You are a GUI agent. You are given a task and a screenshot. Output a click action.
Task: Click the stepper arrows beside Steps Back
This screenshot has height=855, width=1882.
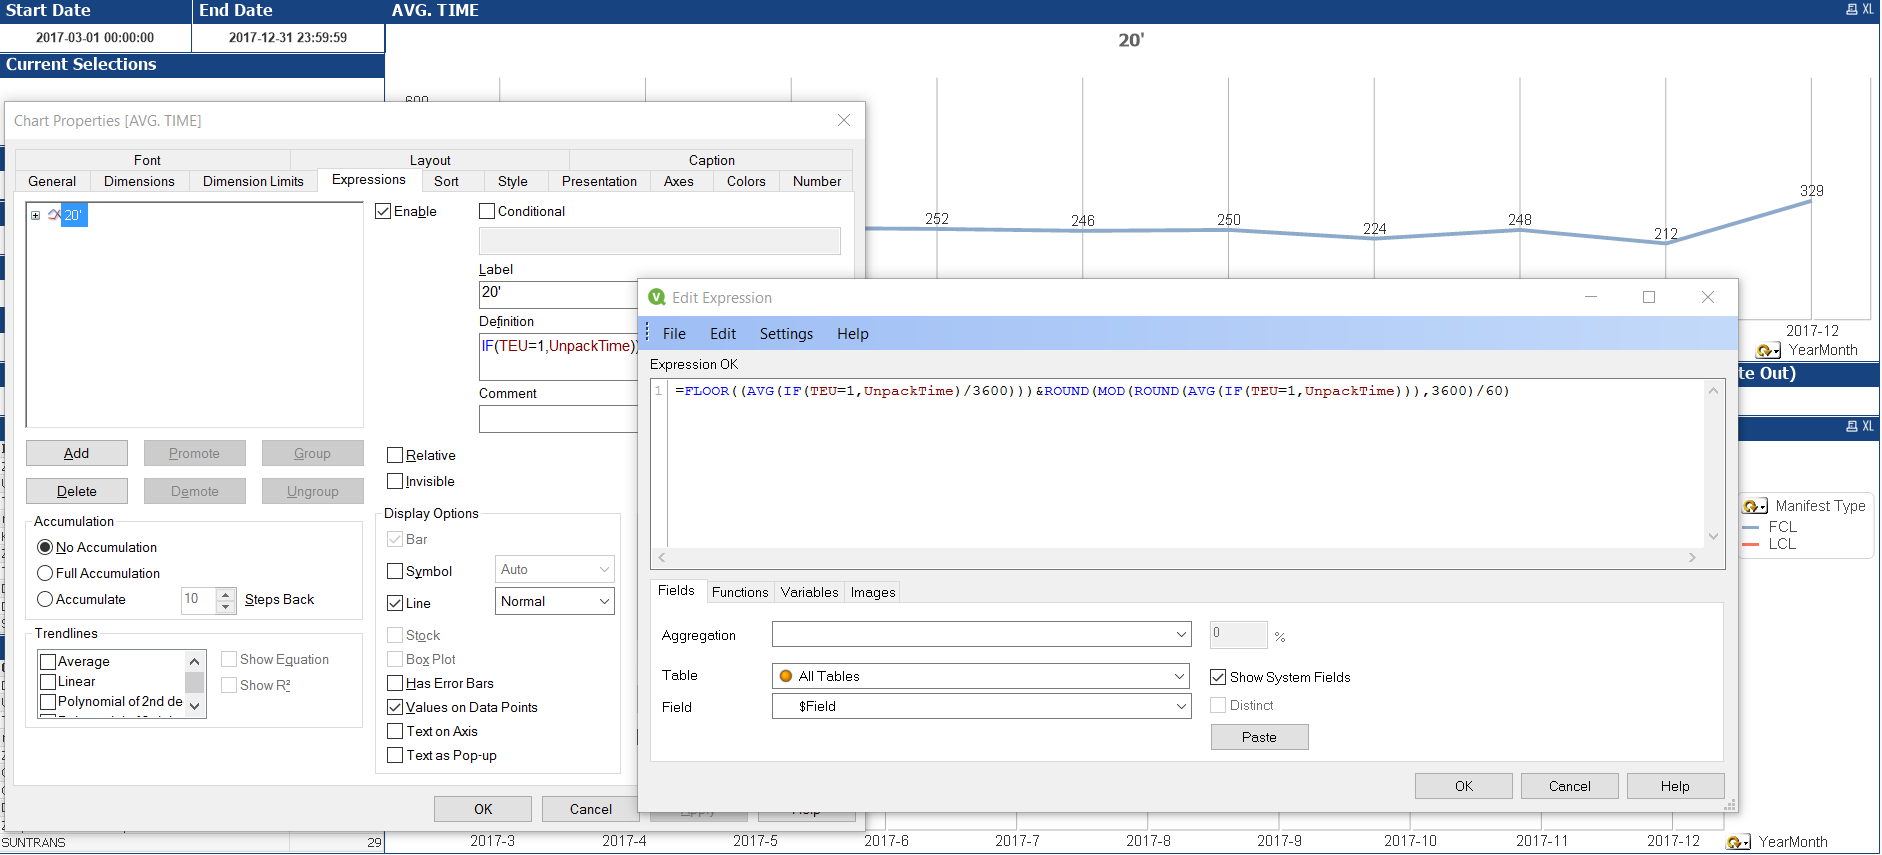(226, 600)
